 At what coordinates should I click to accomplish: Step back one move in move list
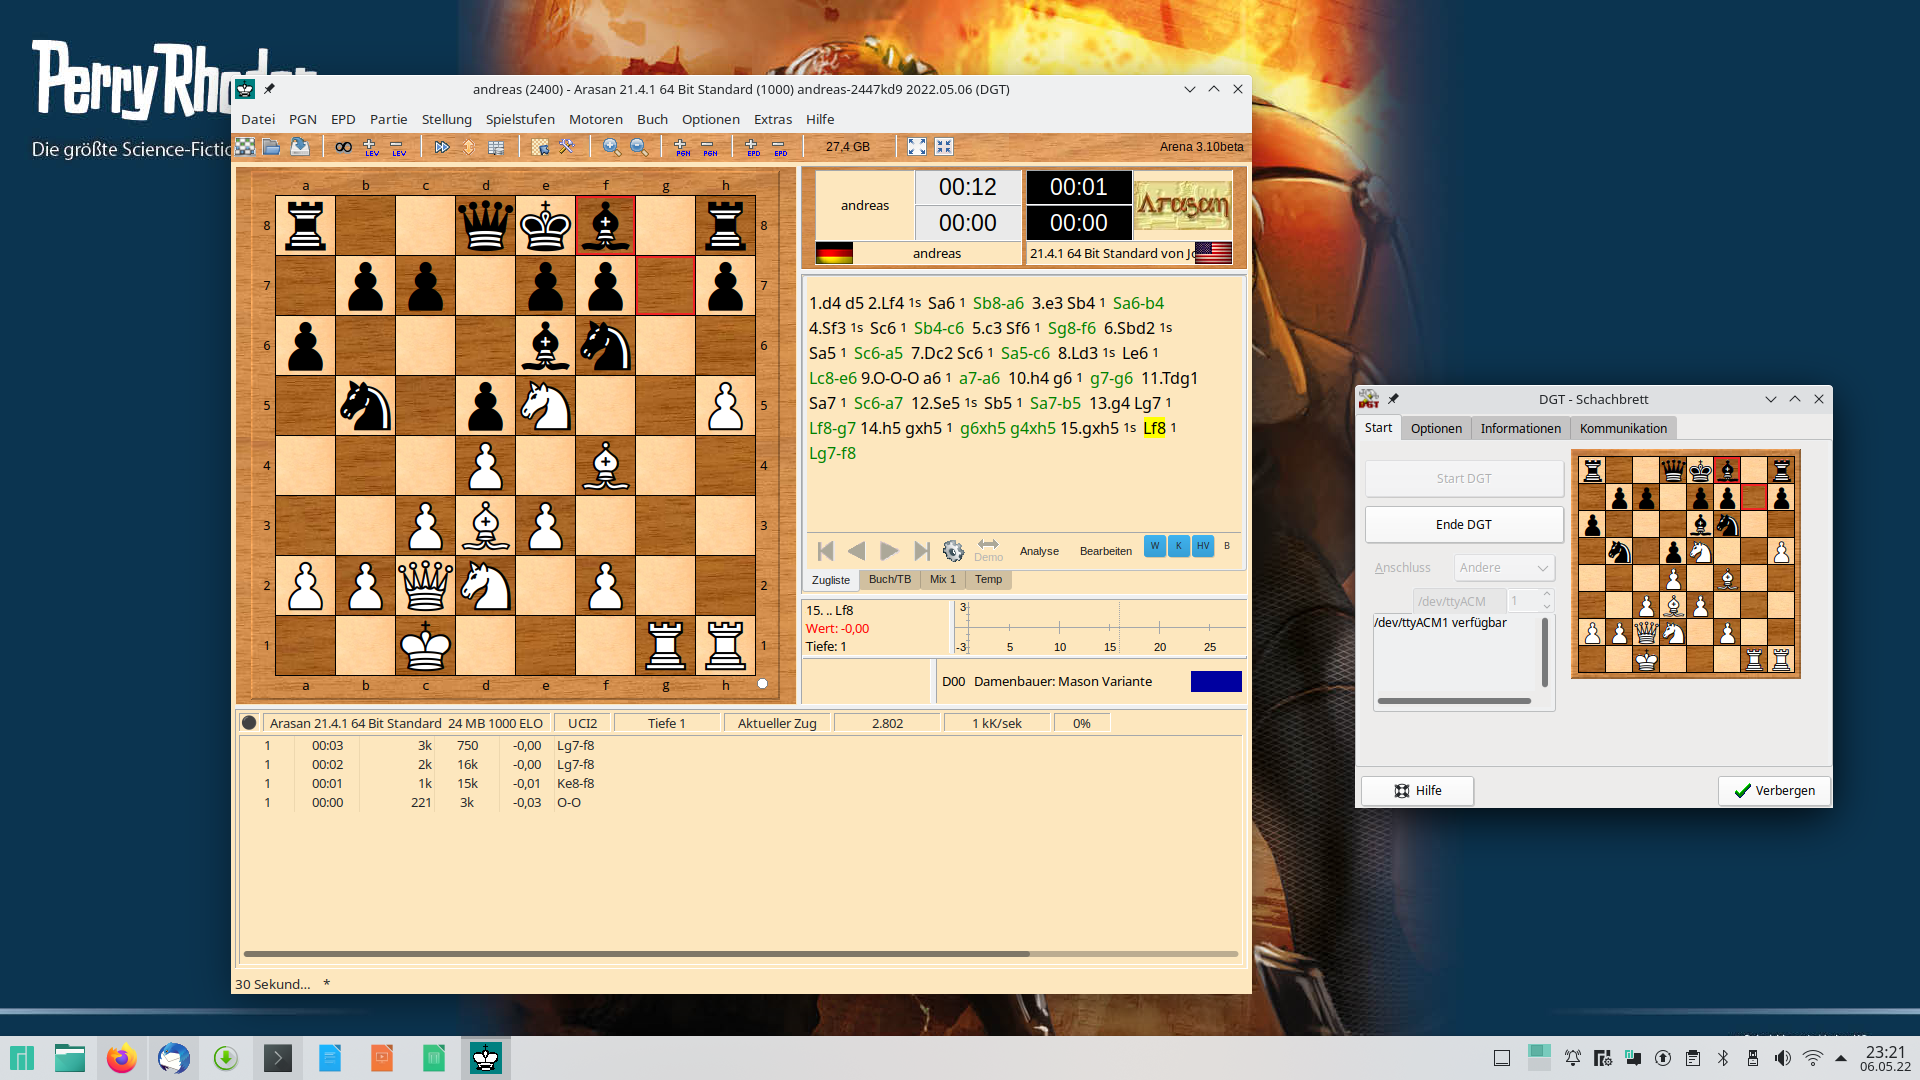856,551
